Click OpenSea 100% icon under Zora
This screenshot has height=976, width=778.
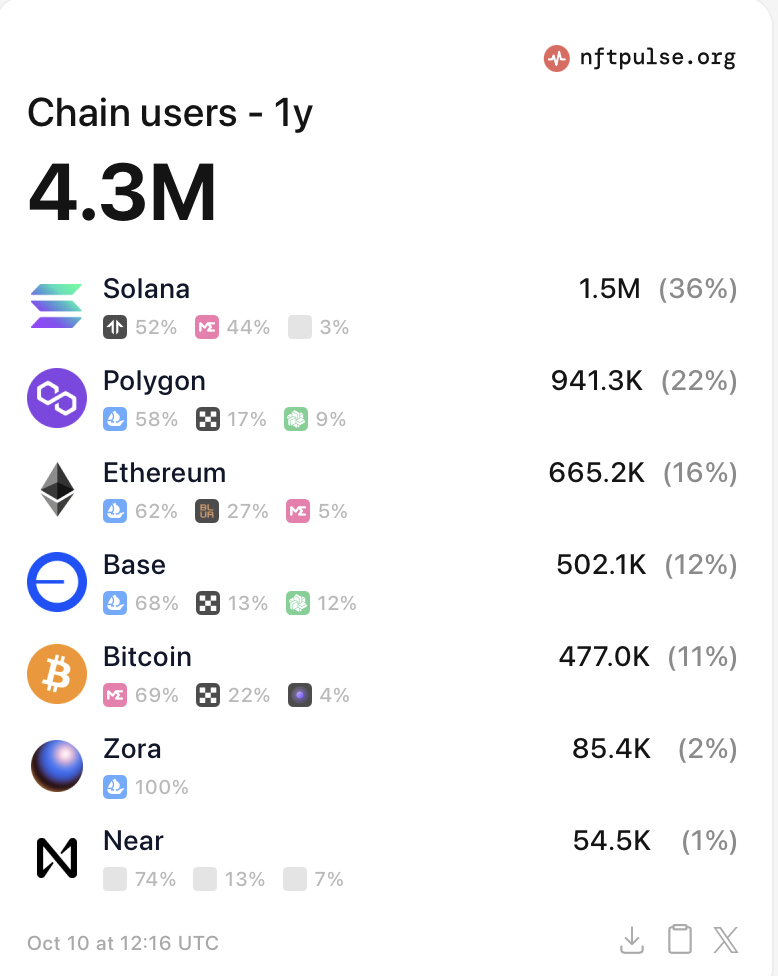(115, 787)
